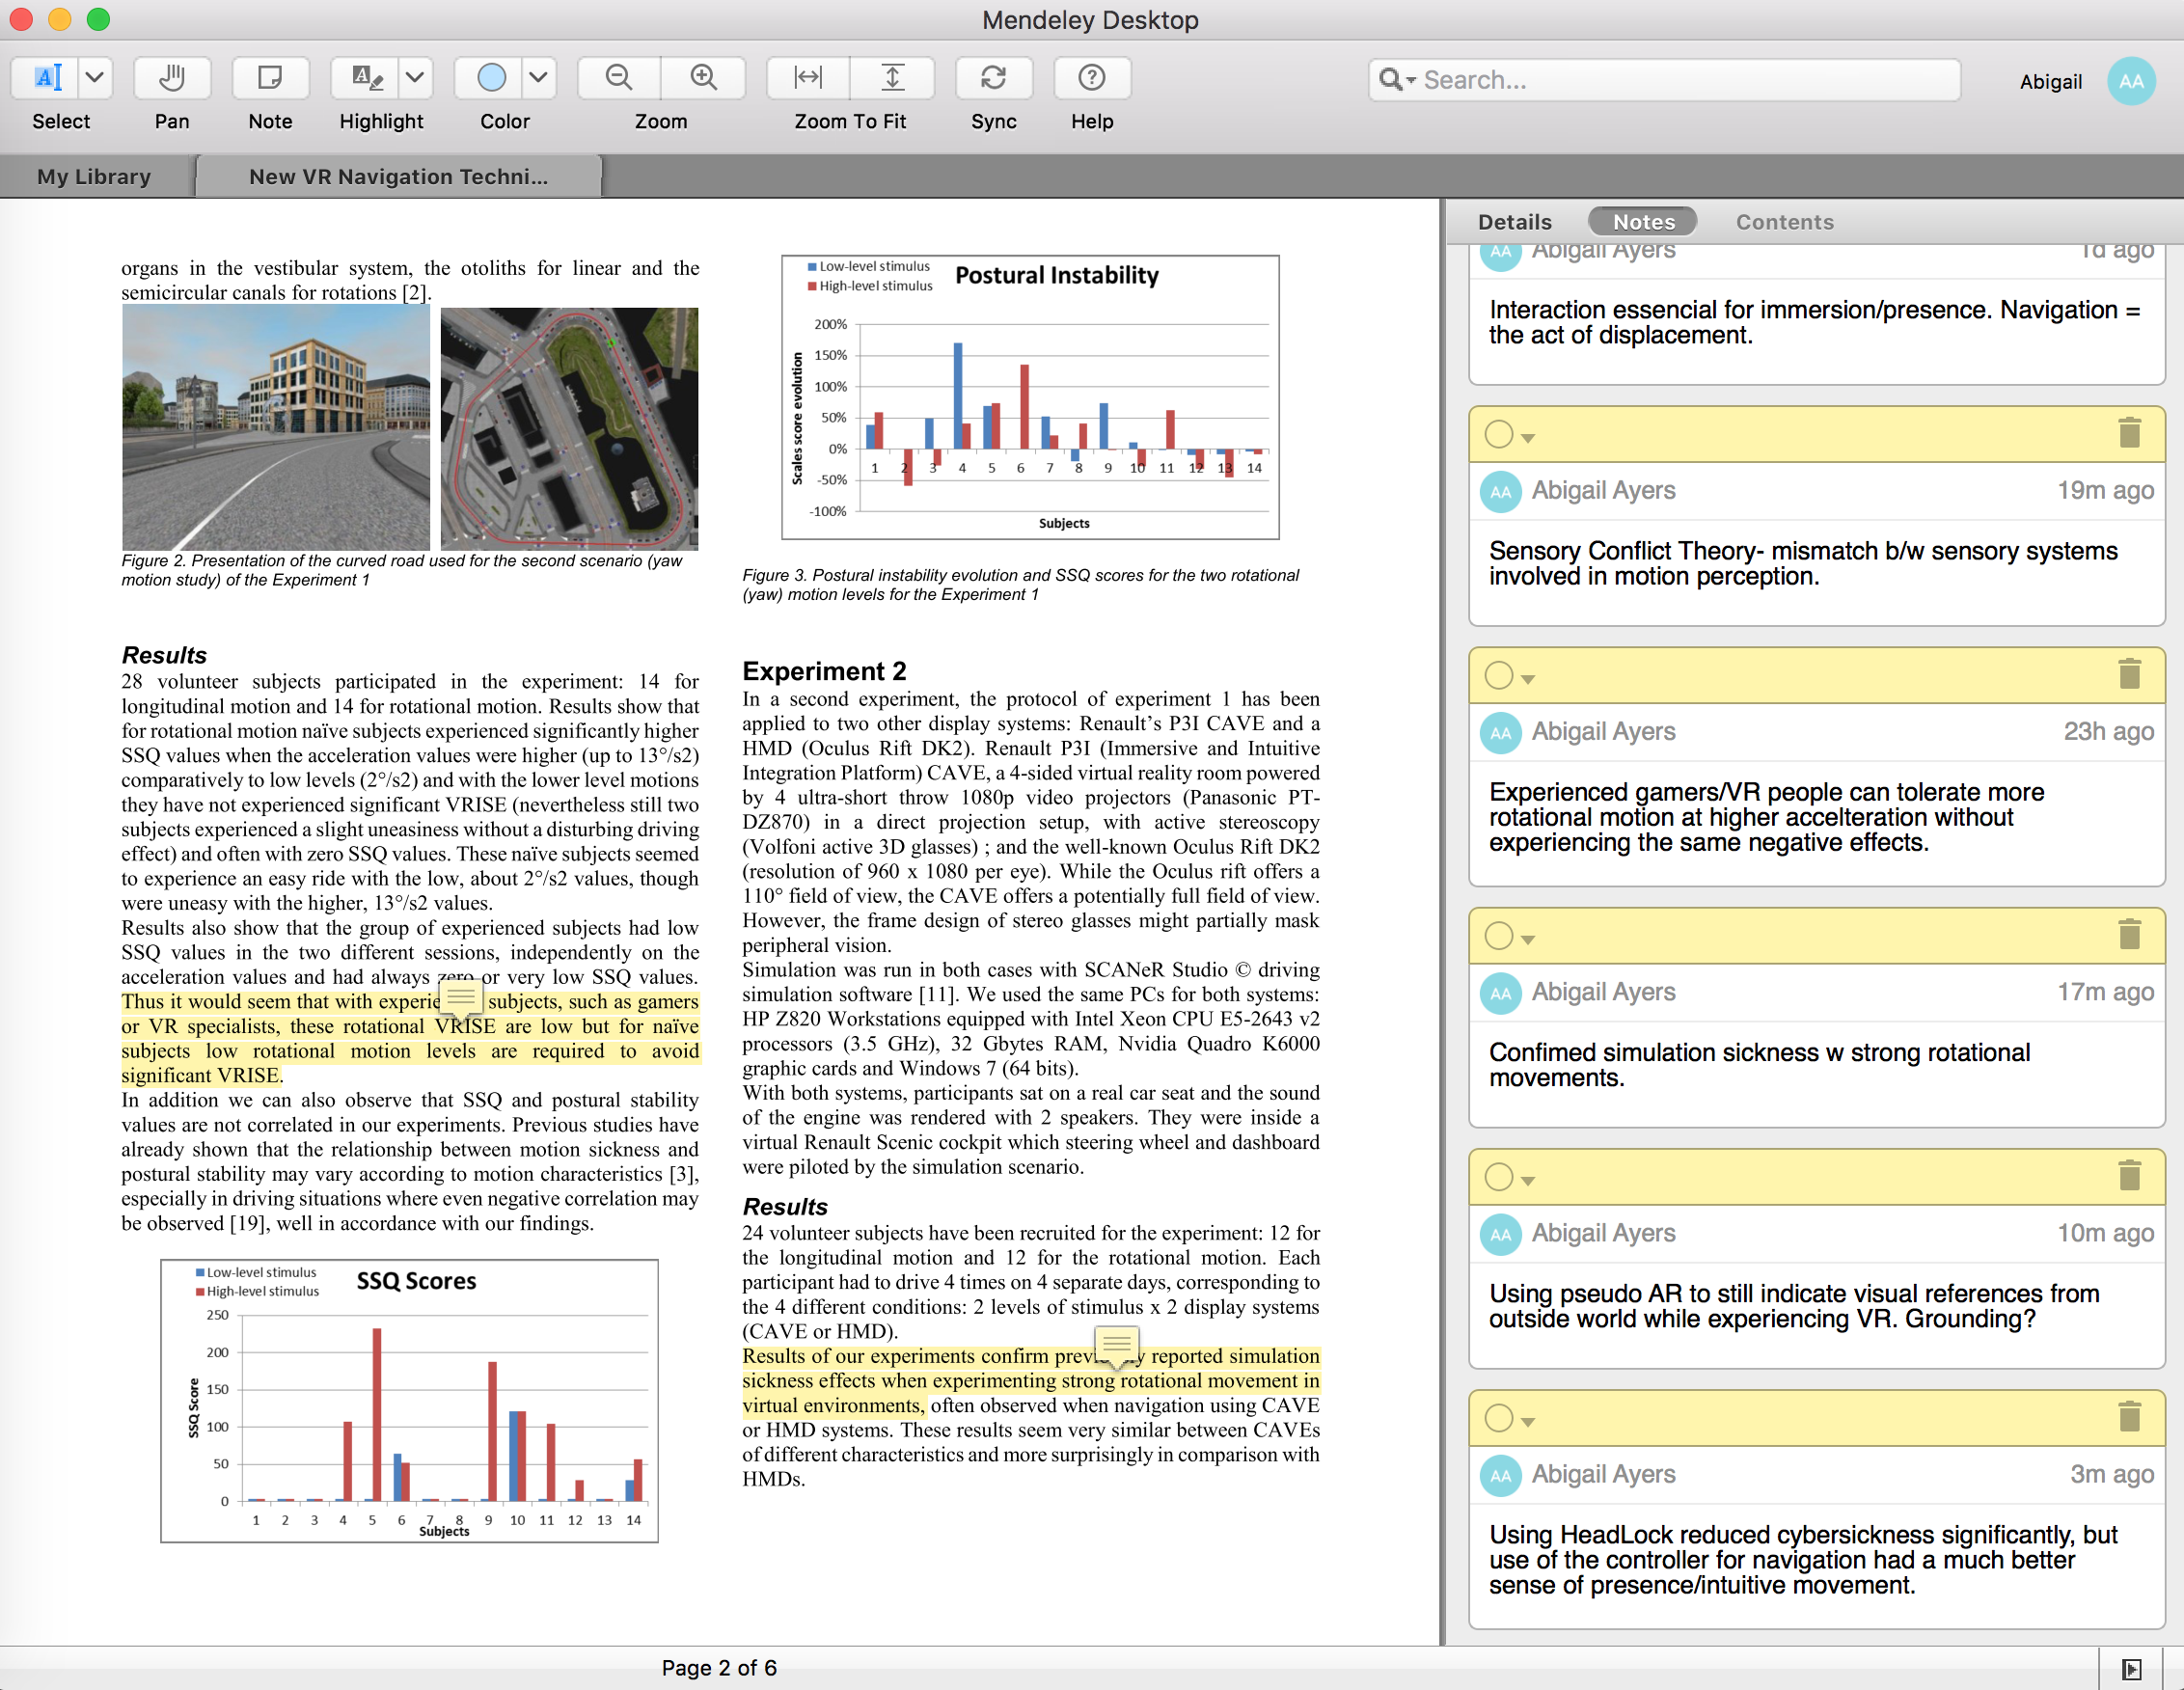
Task: Open the Details panel tab
Action: click(x=1515, y=222)
